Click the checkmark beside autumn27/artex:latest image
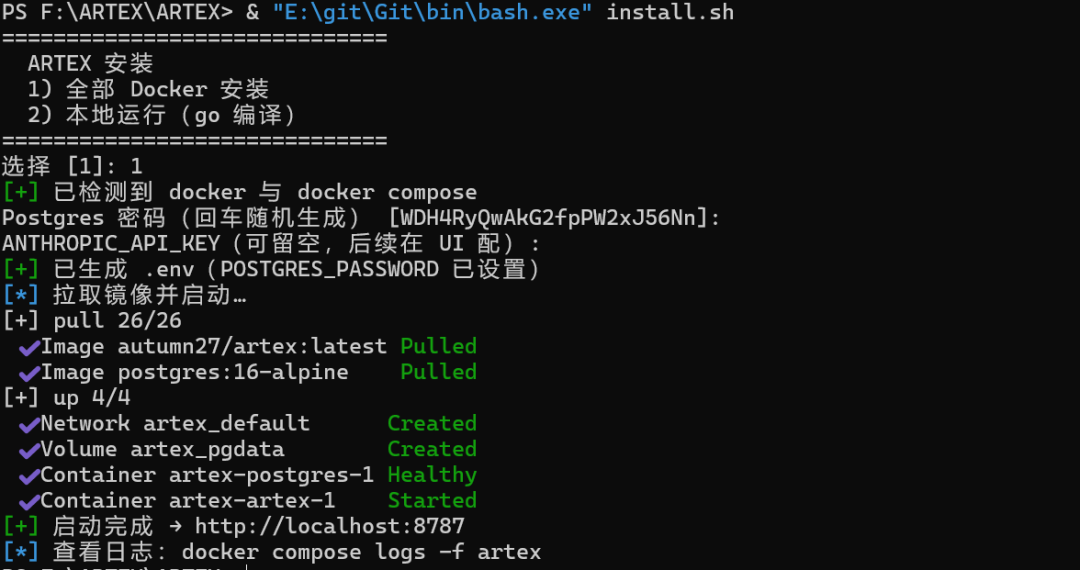 click(x=29, y=348)
